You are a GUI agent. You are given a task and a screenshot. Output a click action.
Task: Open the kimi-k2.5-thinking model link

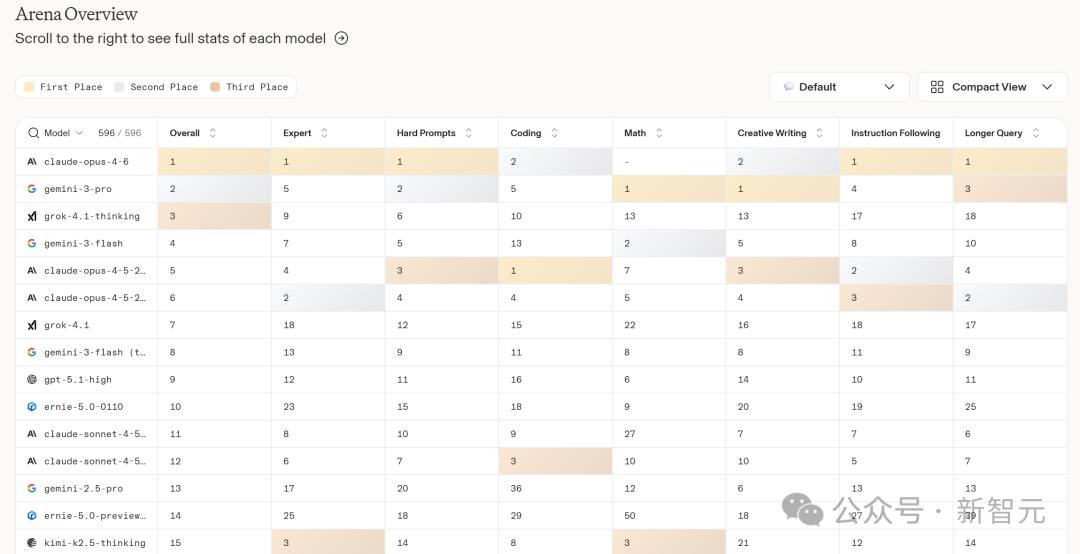[x=95, y=543]
